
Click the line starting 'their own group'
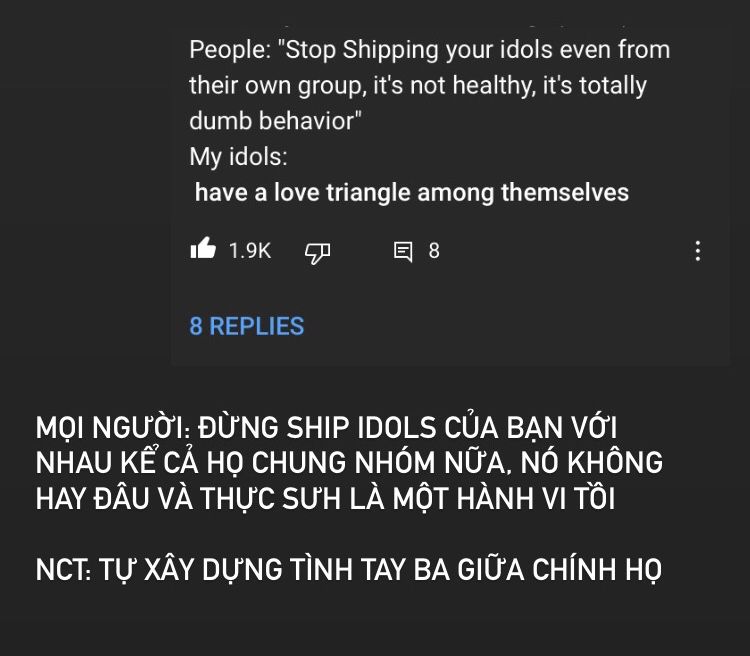418,86
